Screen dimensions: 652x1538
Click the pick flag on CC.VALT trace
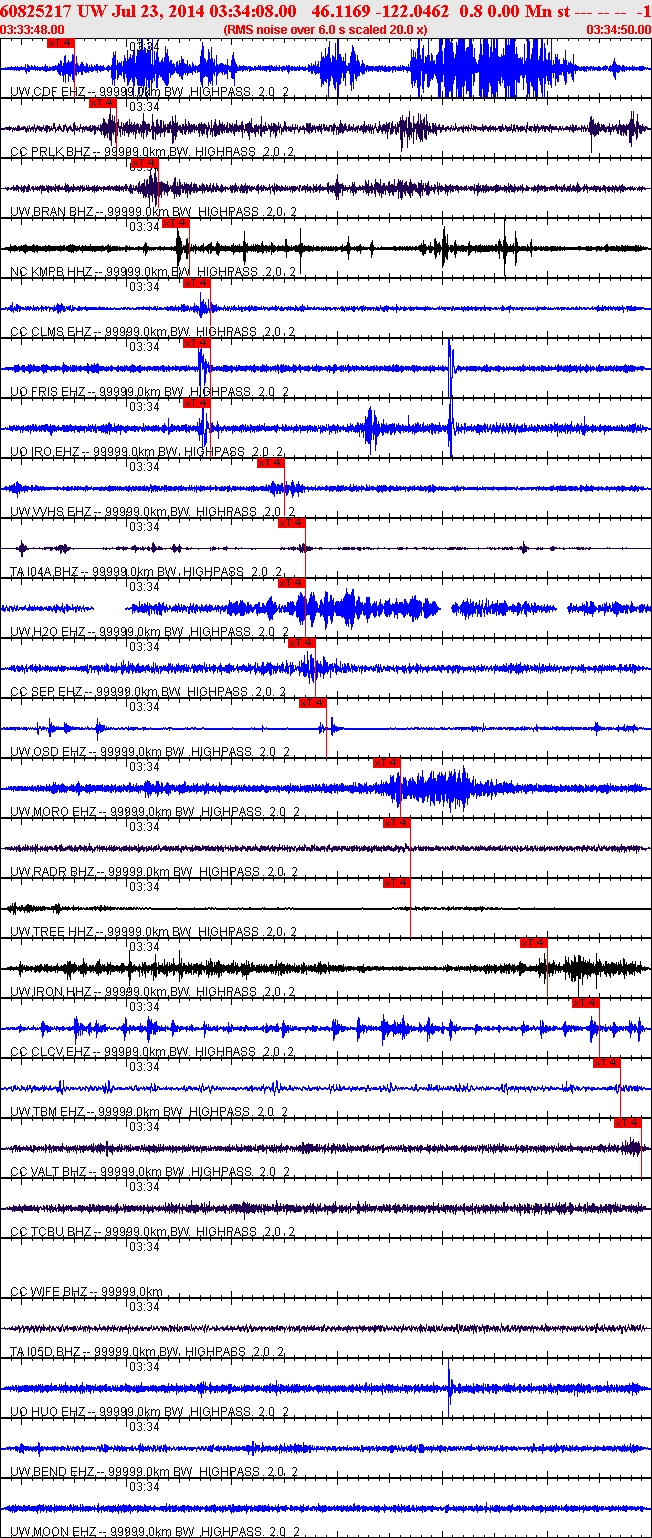[628, 1123]
